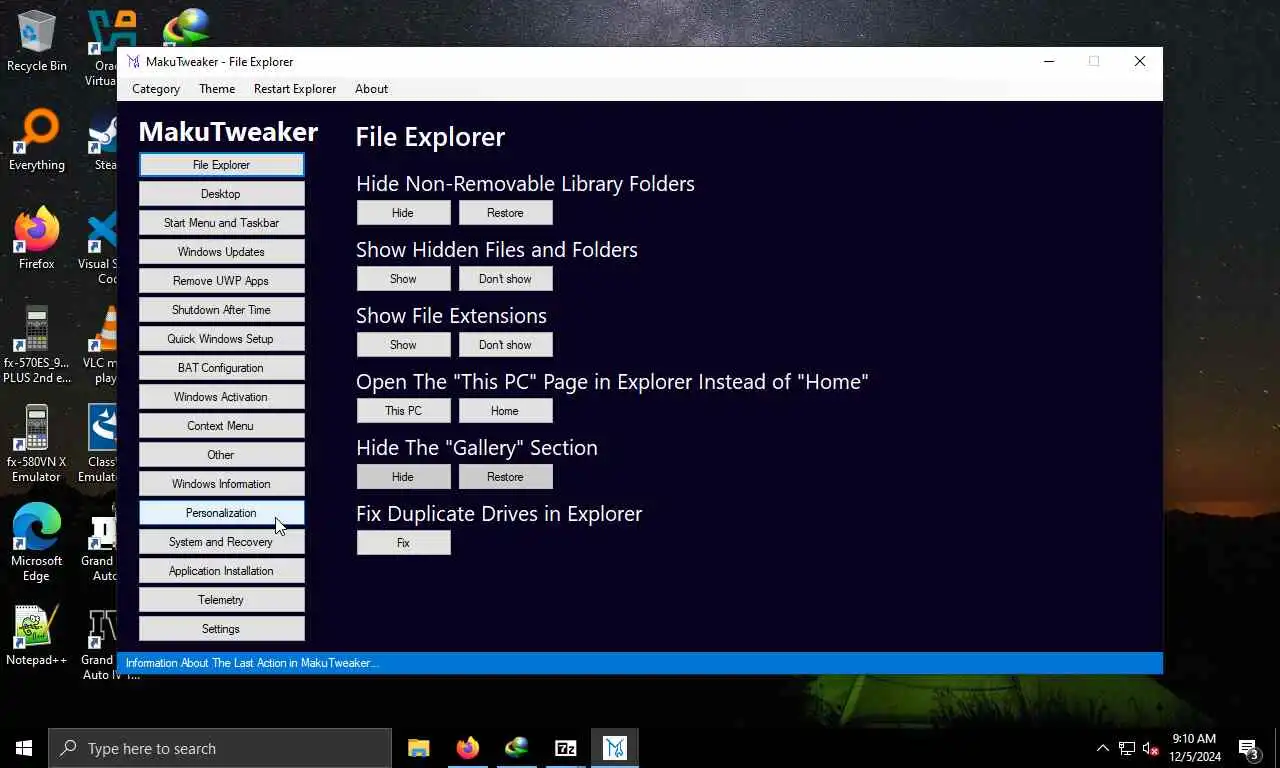Open the Category menu
Viewport: 1280px width, 768px height.
[156, 89]
